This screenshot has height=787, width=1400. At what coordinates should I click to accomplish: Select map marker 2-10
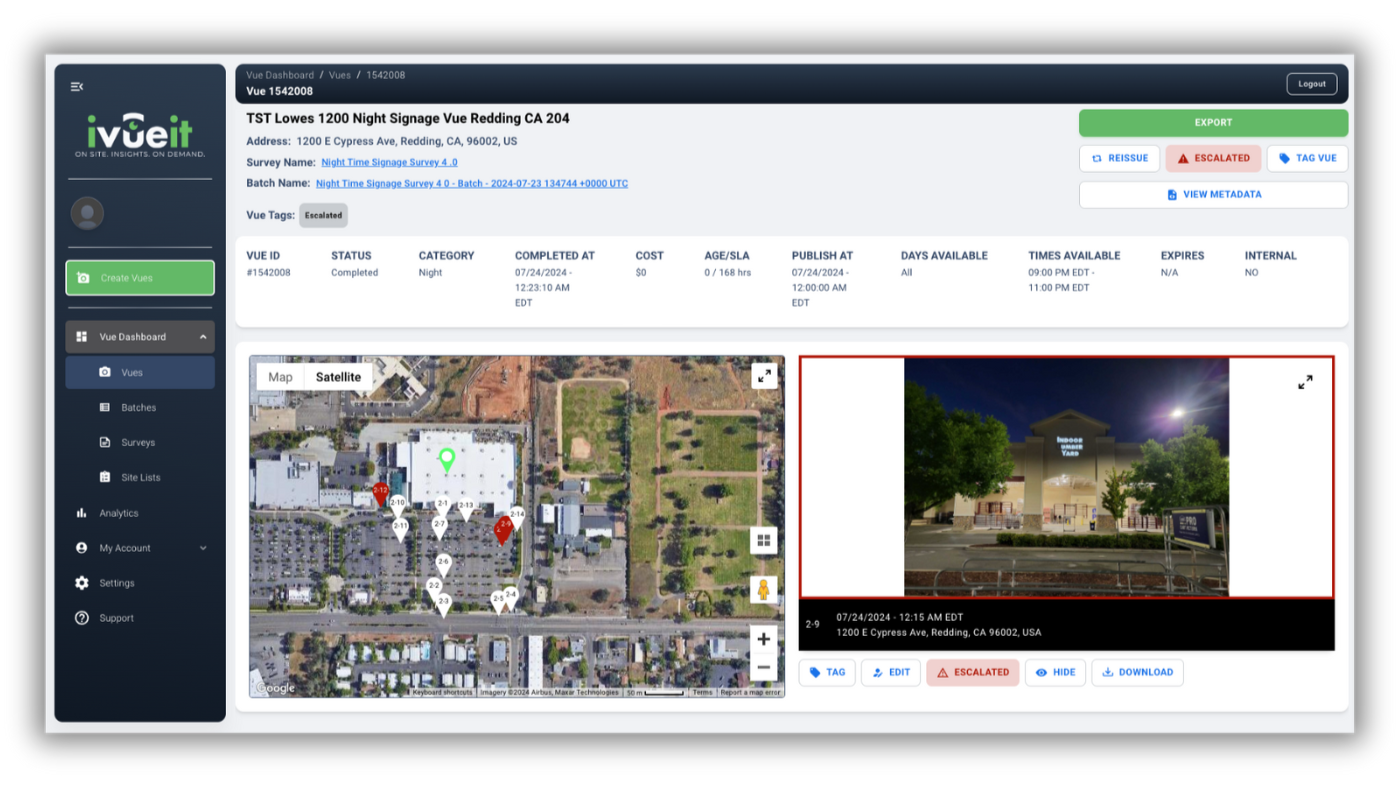(397, 506)
